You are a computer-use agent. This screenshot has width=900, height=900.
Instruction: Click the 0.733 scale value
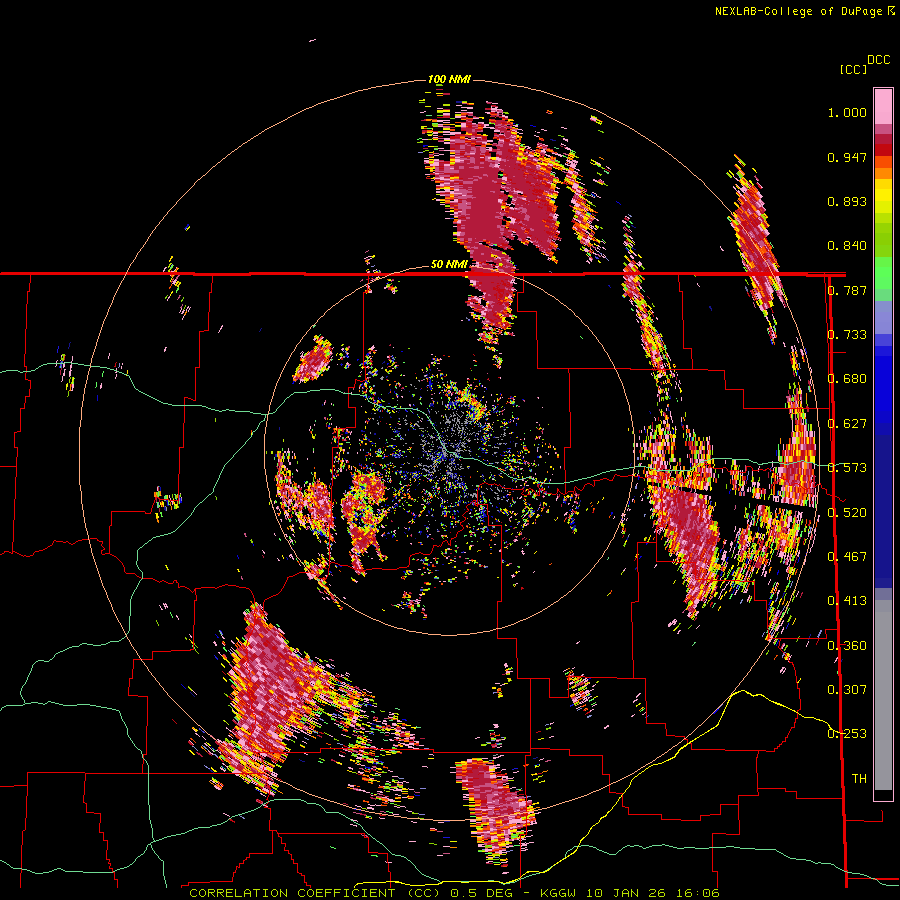[x=847, y=335]
